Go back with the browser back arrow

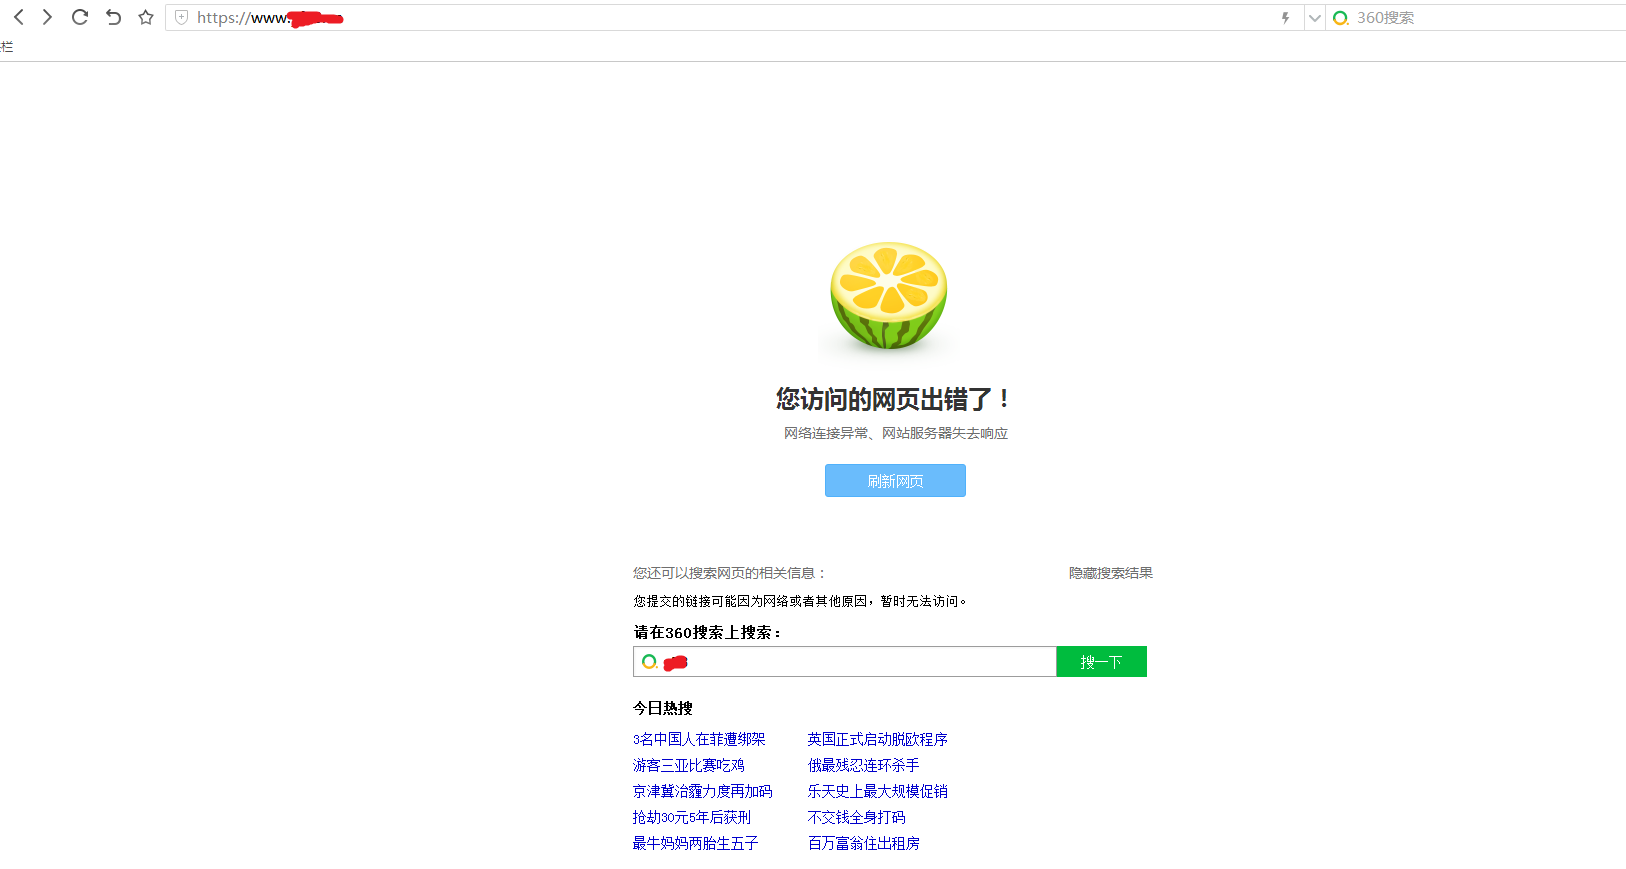point(18,17)
